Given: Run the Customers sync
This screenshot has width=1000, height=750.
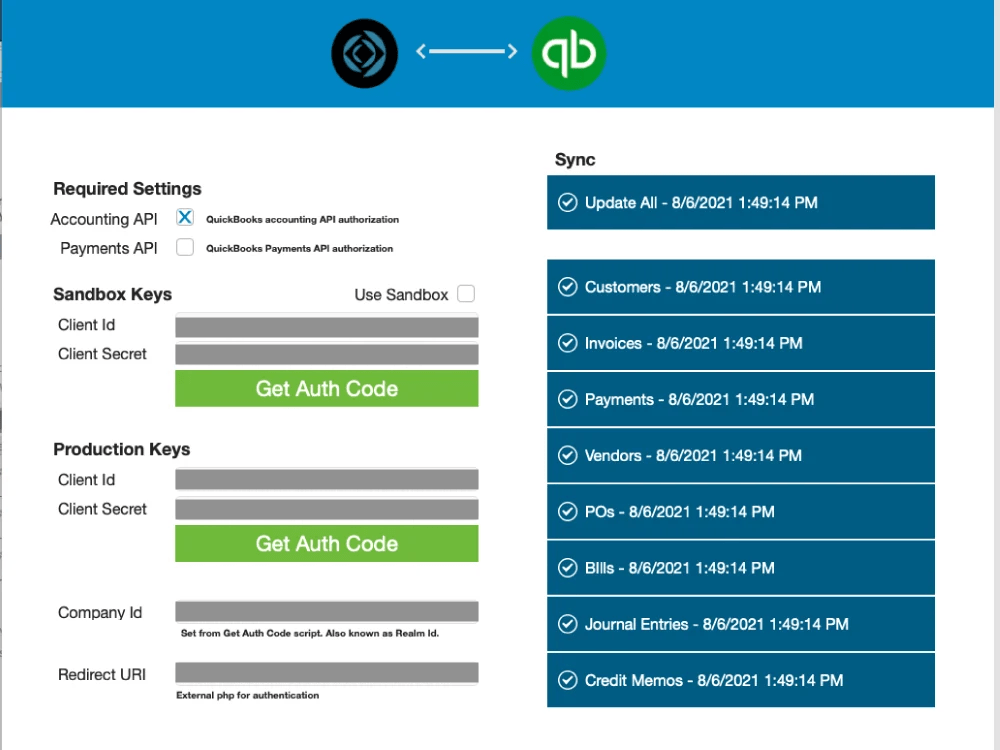Looking at the screenshot, I should [740, 287].
